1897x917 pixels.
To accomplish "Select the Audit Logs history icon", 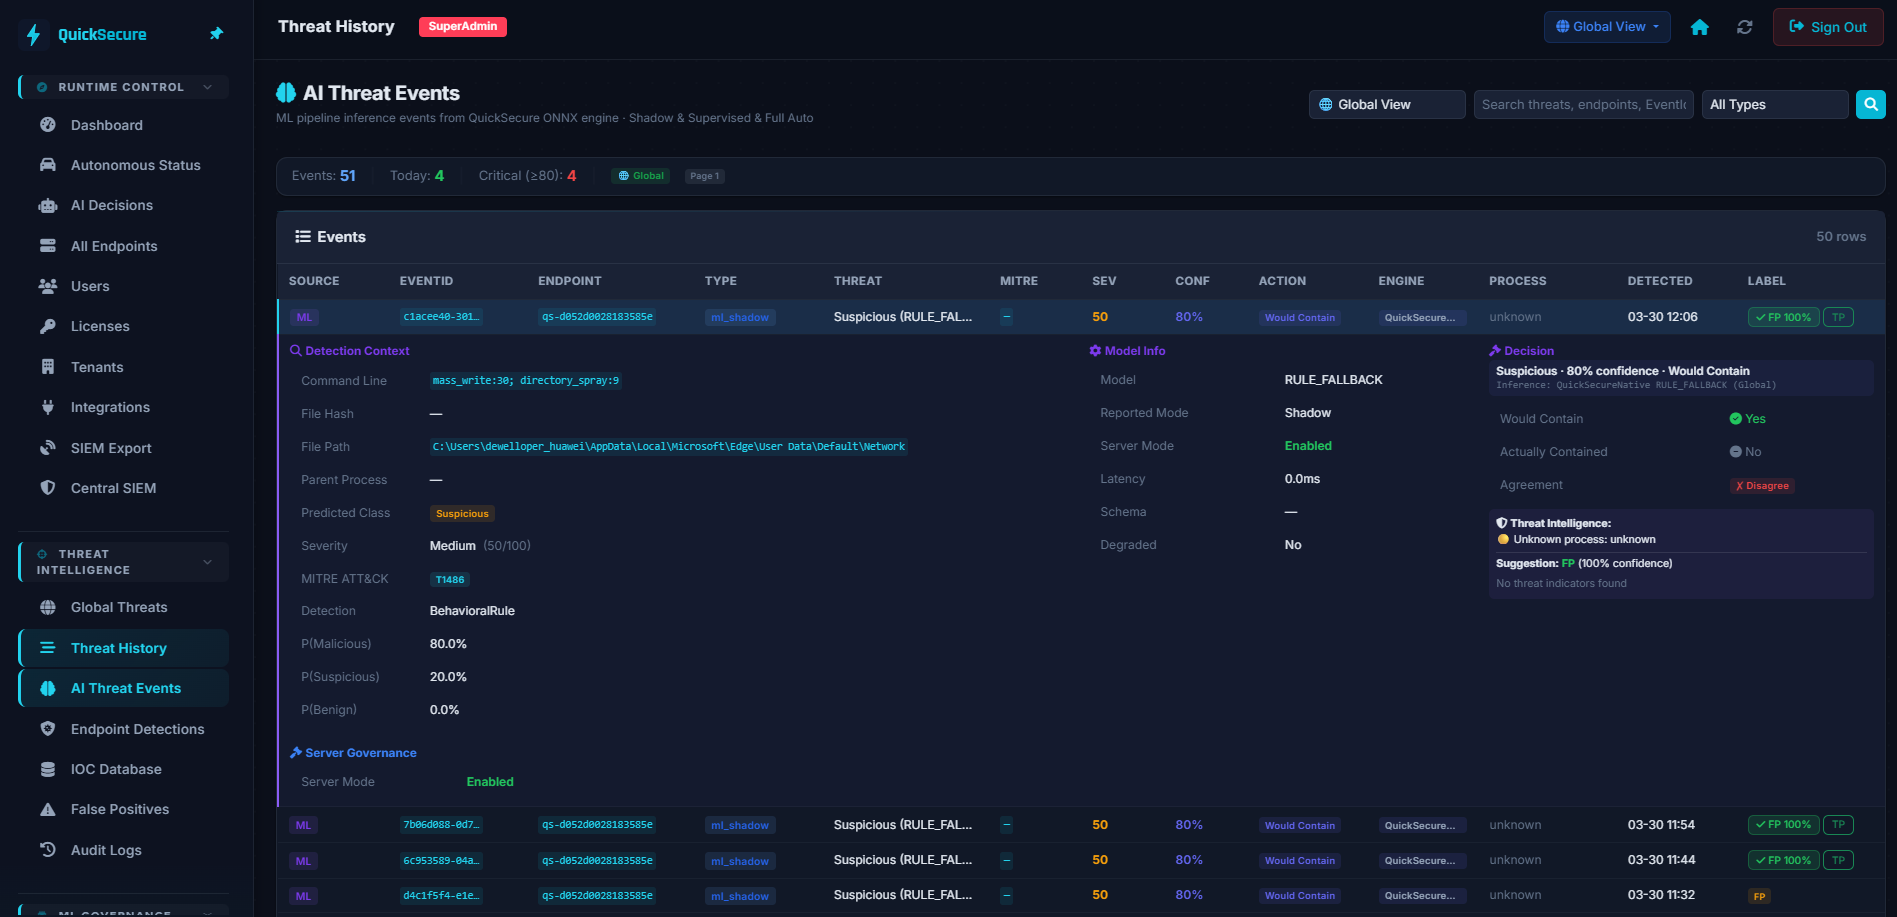I will tap(48, 849).
